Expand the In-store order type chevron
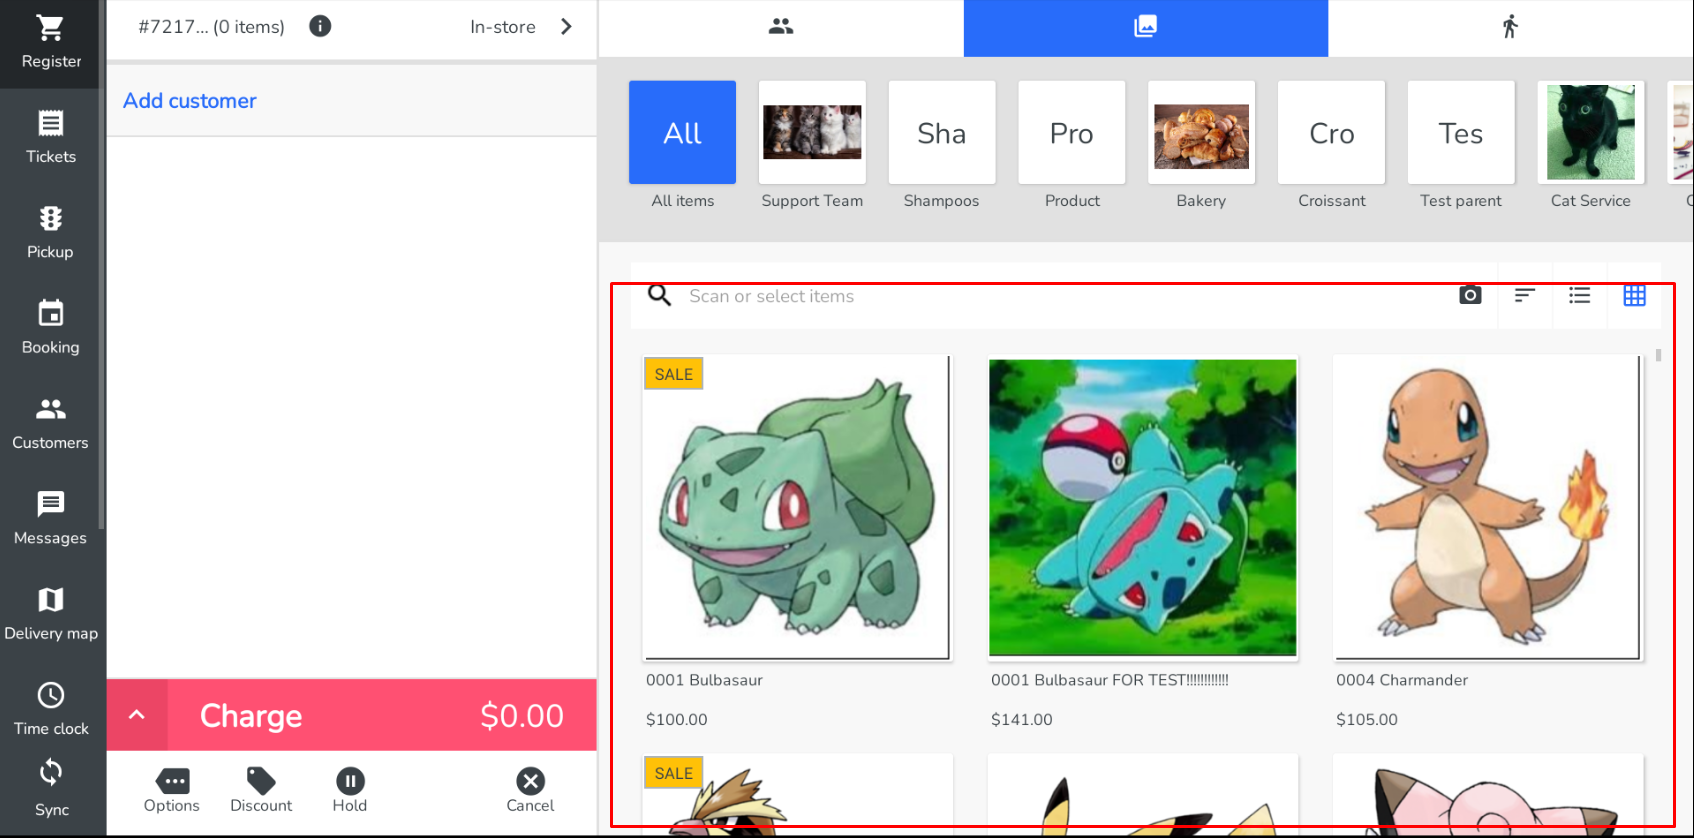 click(566, 27)
